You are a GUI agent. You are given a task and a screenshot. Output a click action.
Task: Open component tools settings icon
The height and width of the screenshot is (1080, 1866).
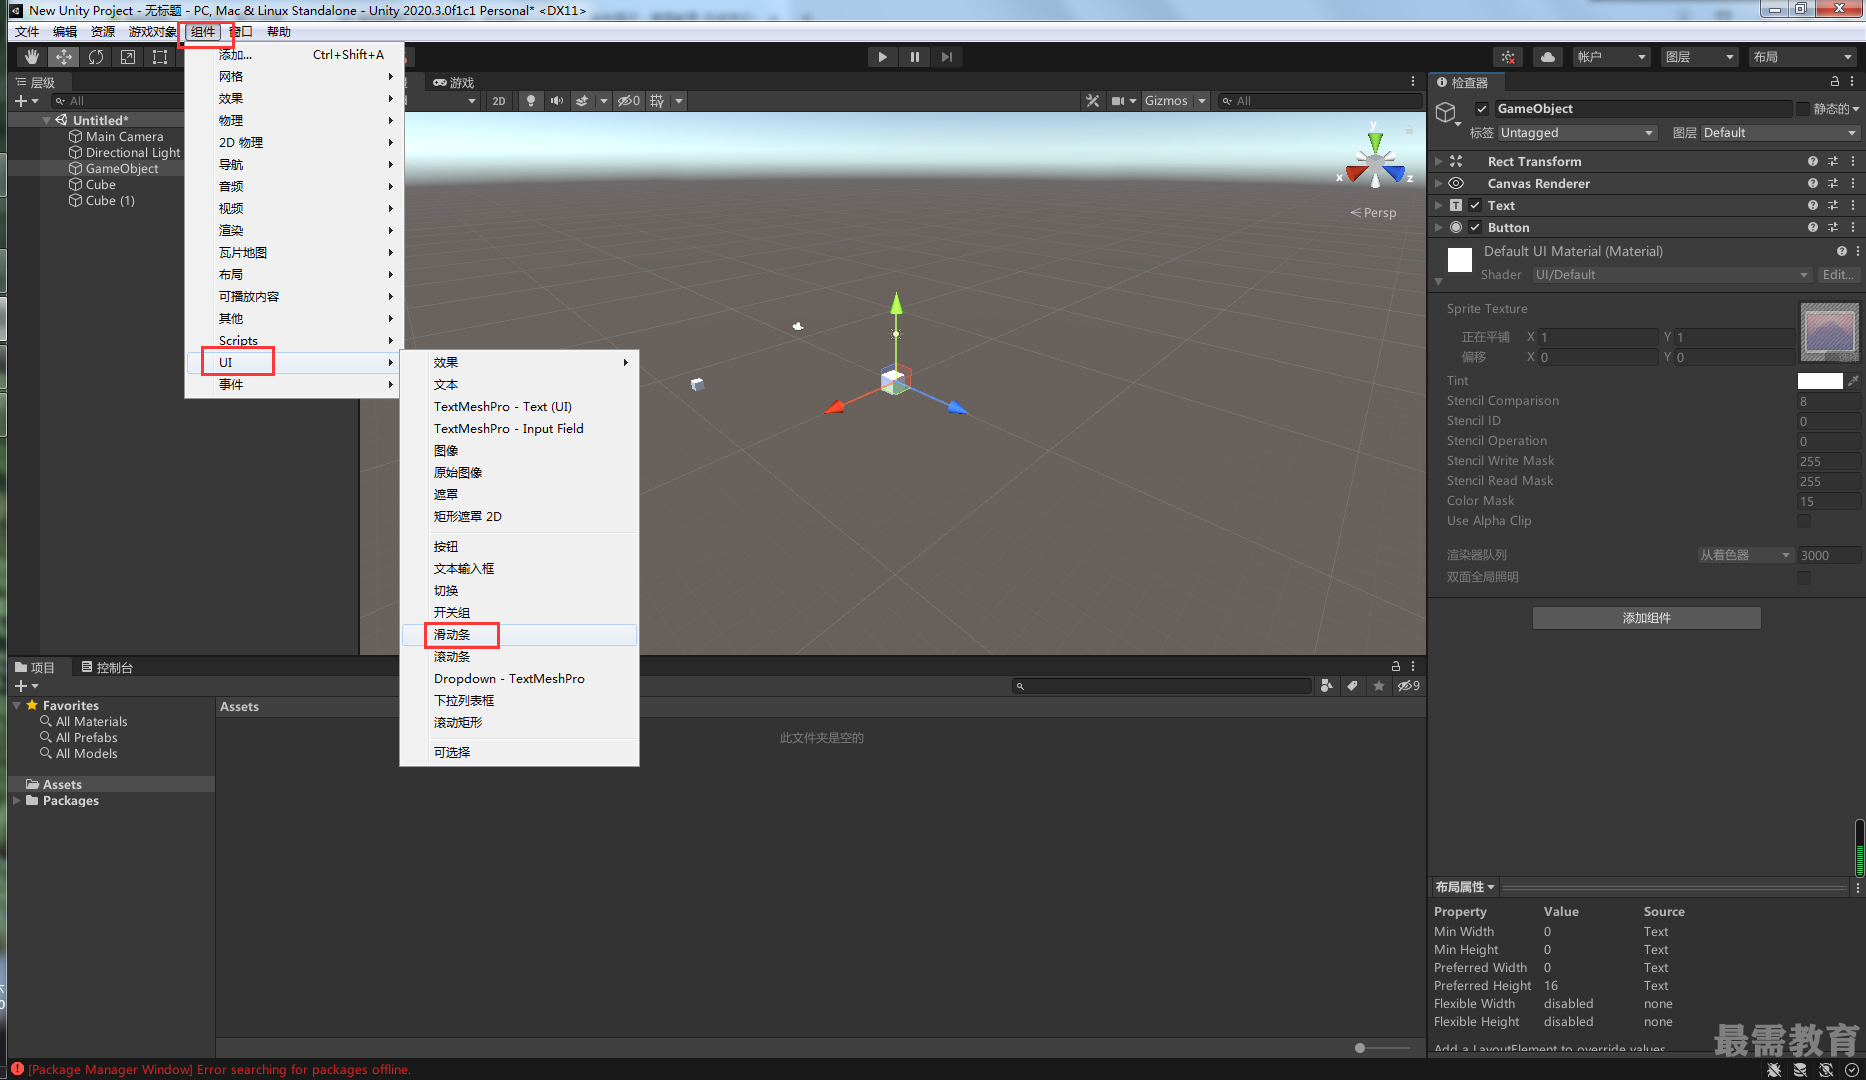click(1092, 101)
